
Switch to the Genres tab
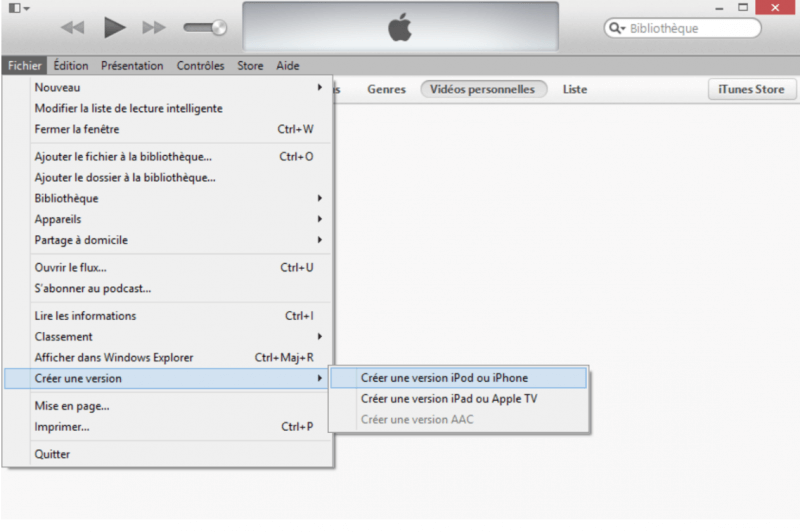[386, 89]
